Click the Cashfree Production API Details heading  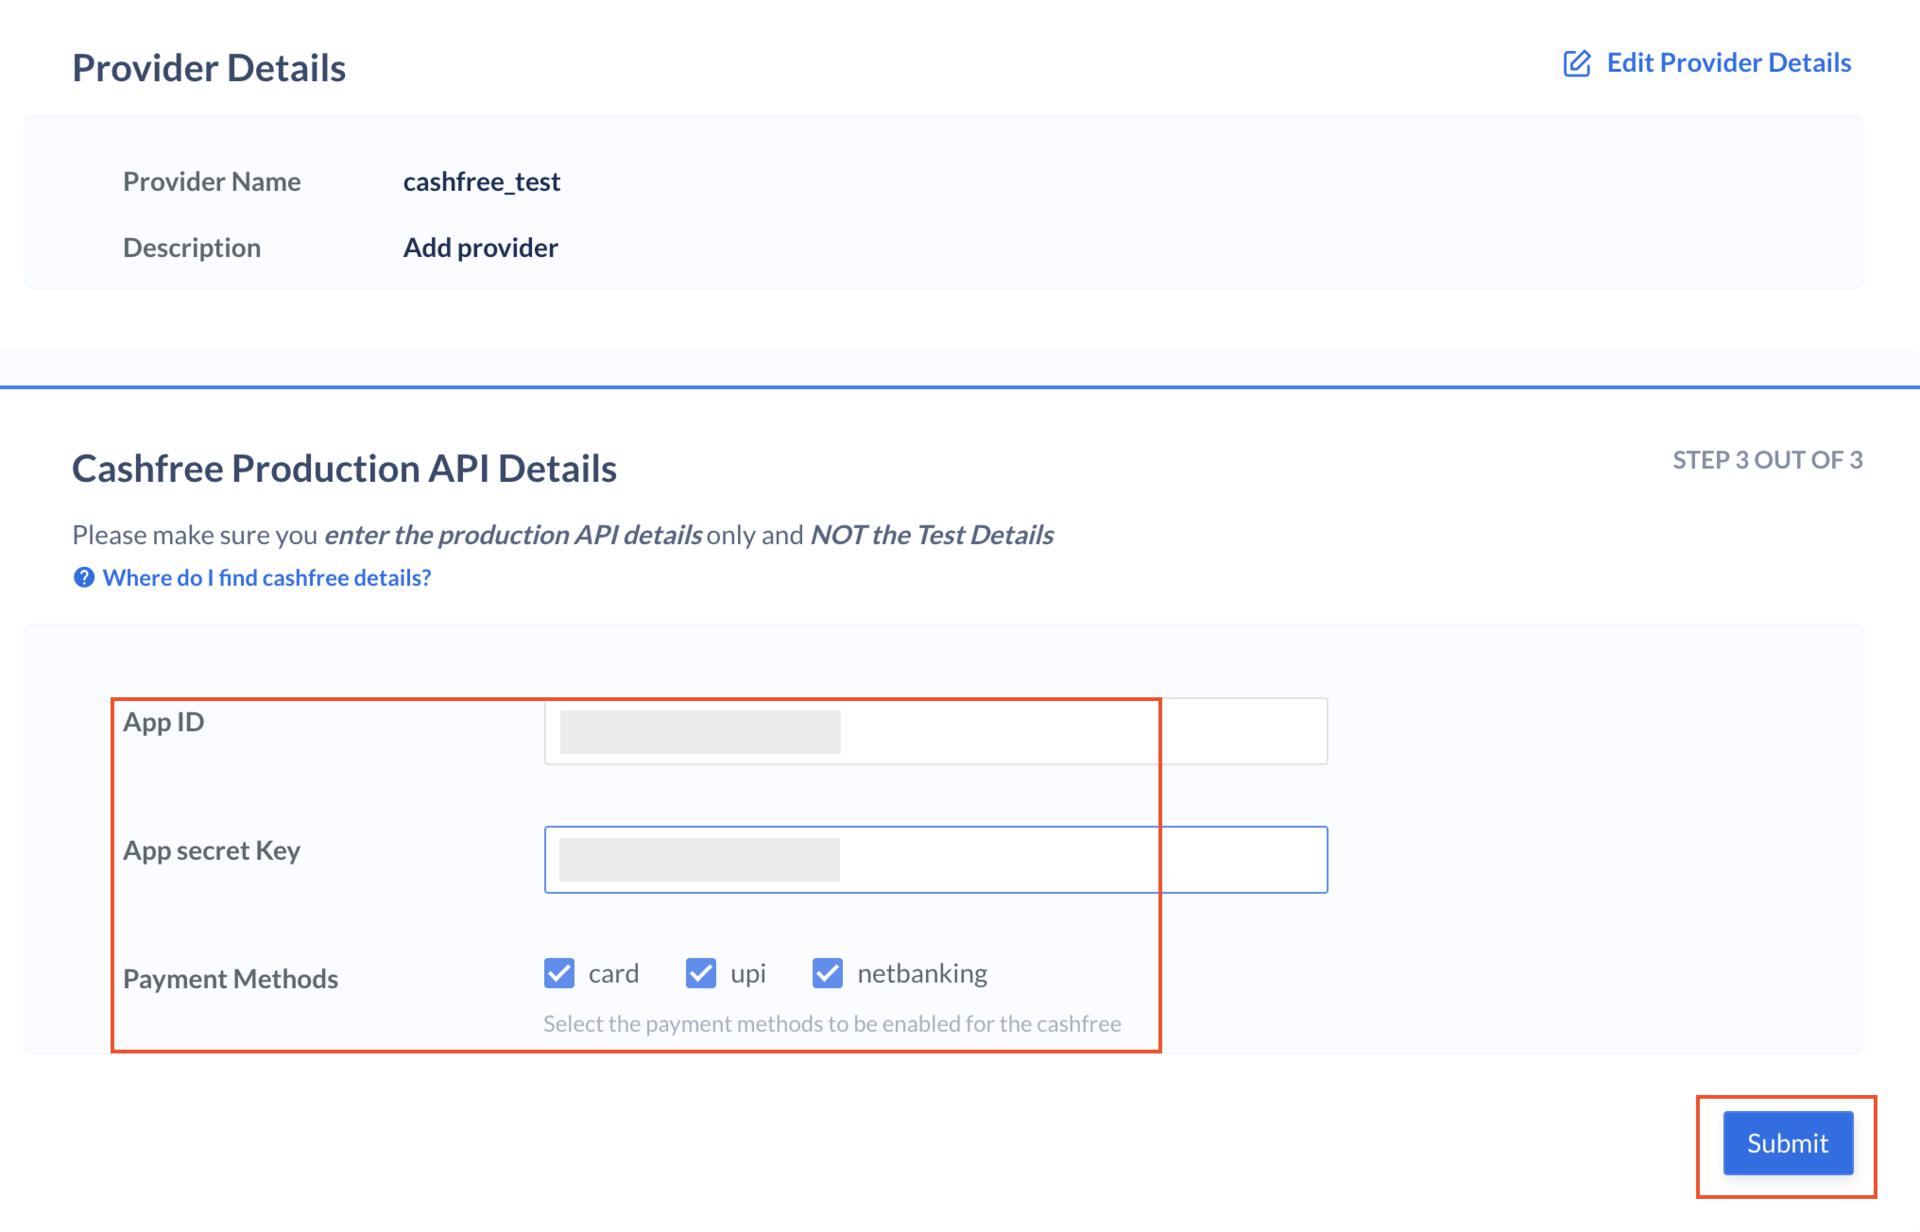pos(344,468)
